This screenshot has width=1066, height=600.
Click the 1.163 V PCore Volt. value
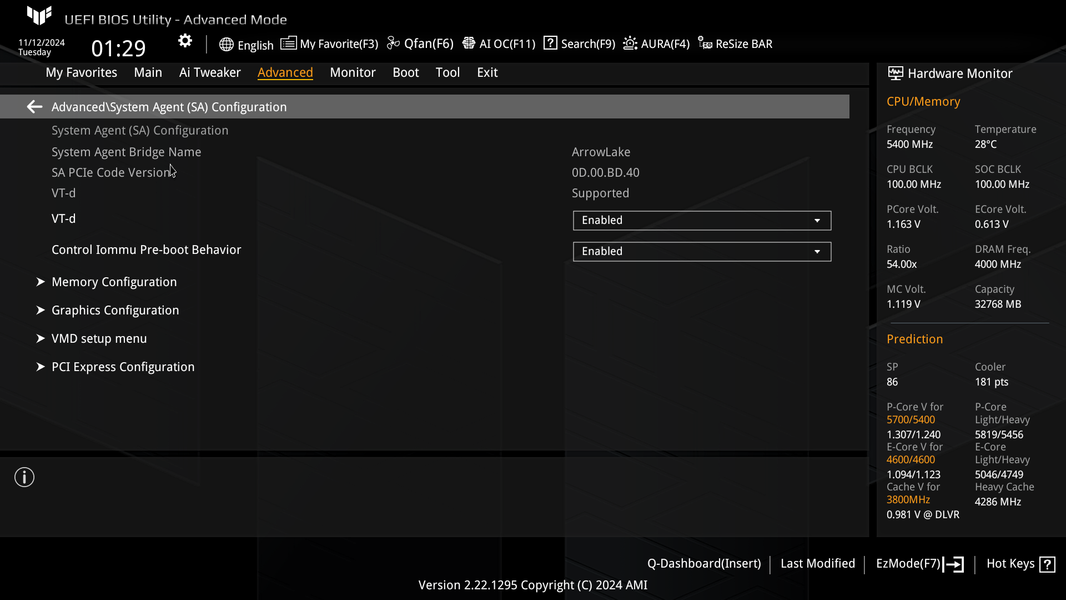point(903,224)
